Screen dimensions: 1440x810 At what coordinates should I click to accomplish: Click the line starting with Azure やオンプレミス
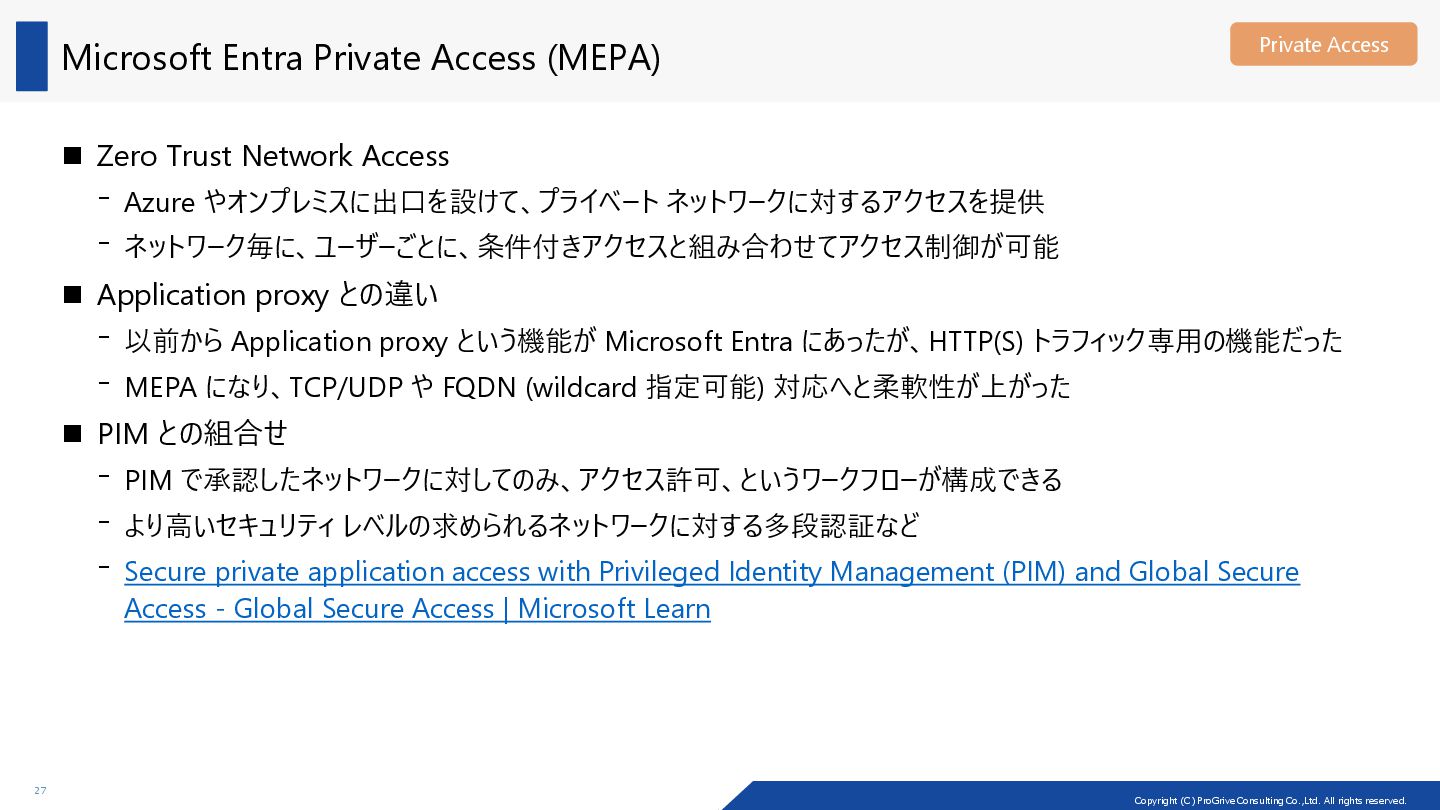tap(584, 202)
